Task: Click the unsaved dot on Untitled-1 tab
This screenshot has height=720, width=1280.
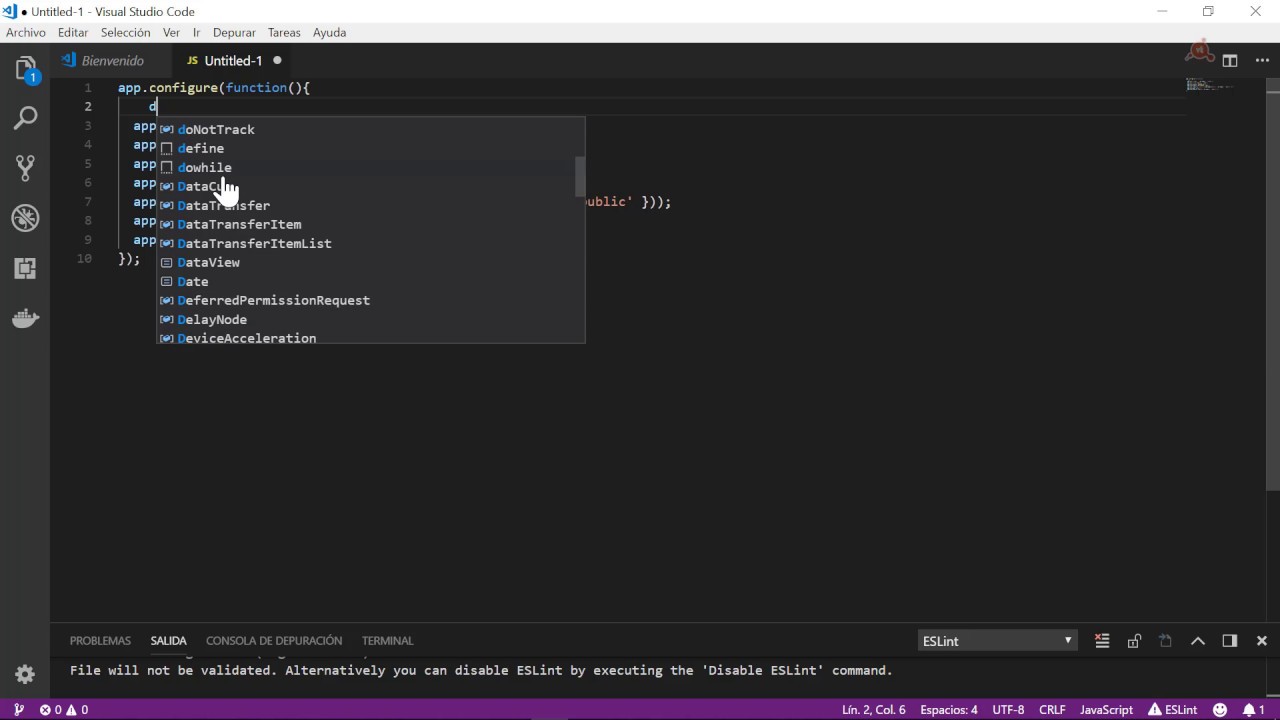Action: tap(278, 60)
